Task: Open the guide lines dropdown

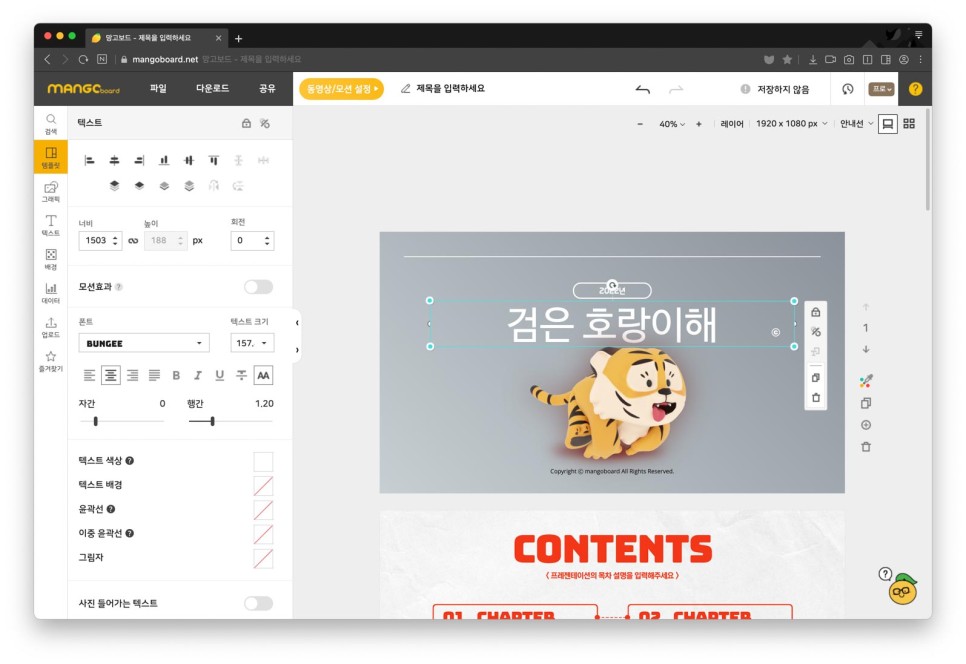Action: pos(857,124)
